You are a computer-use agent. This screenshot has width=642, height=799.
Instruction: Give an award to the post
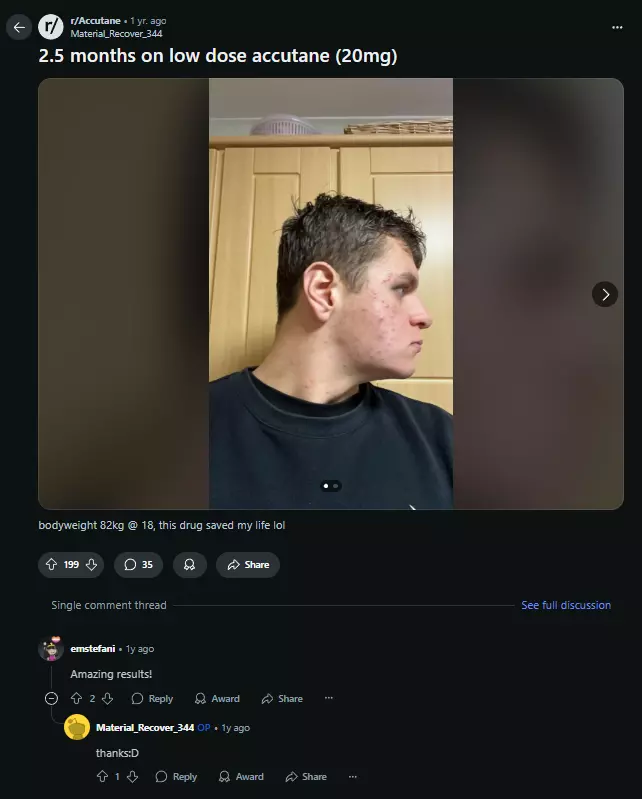(x=190, y=565)
